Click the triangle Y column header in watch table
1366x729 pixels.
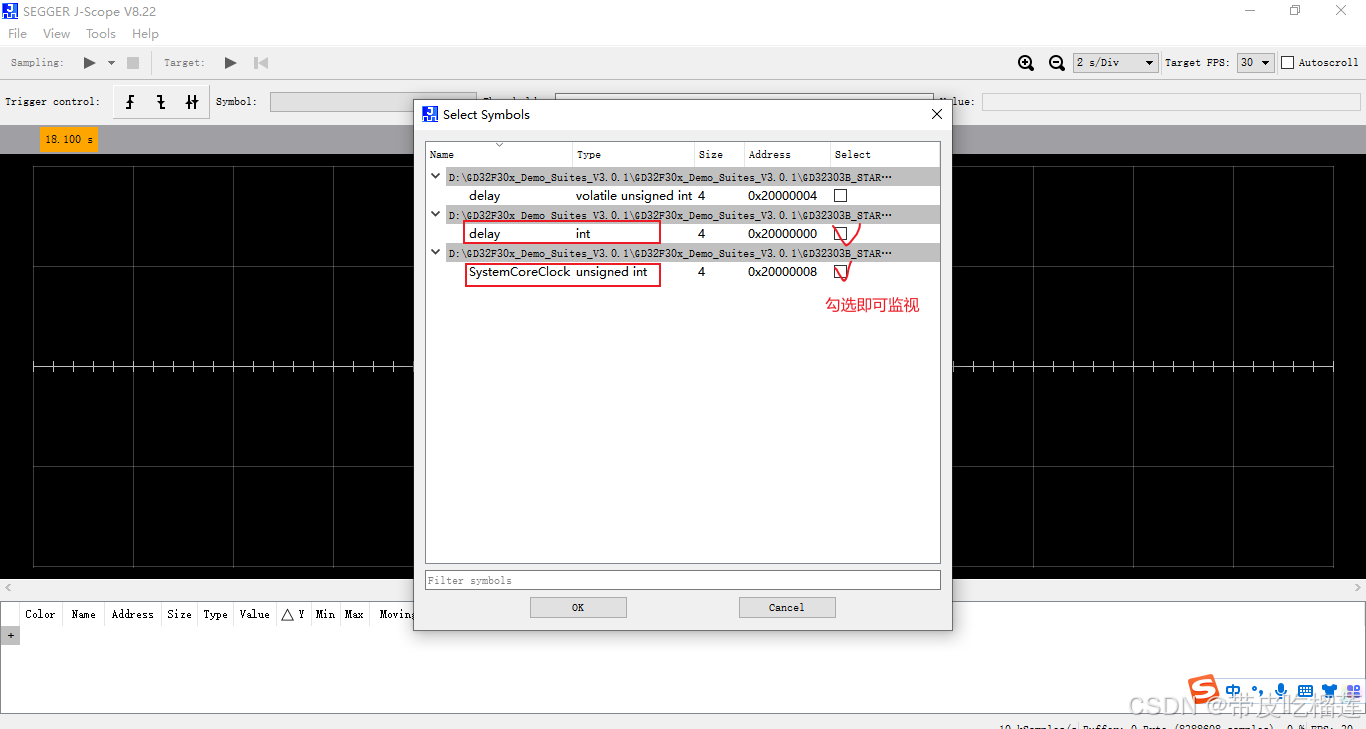(293, 614)
